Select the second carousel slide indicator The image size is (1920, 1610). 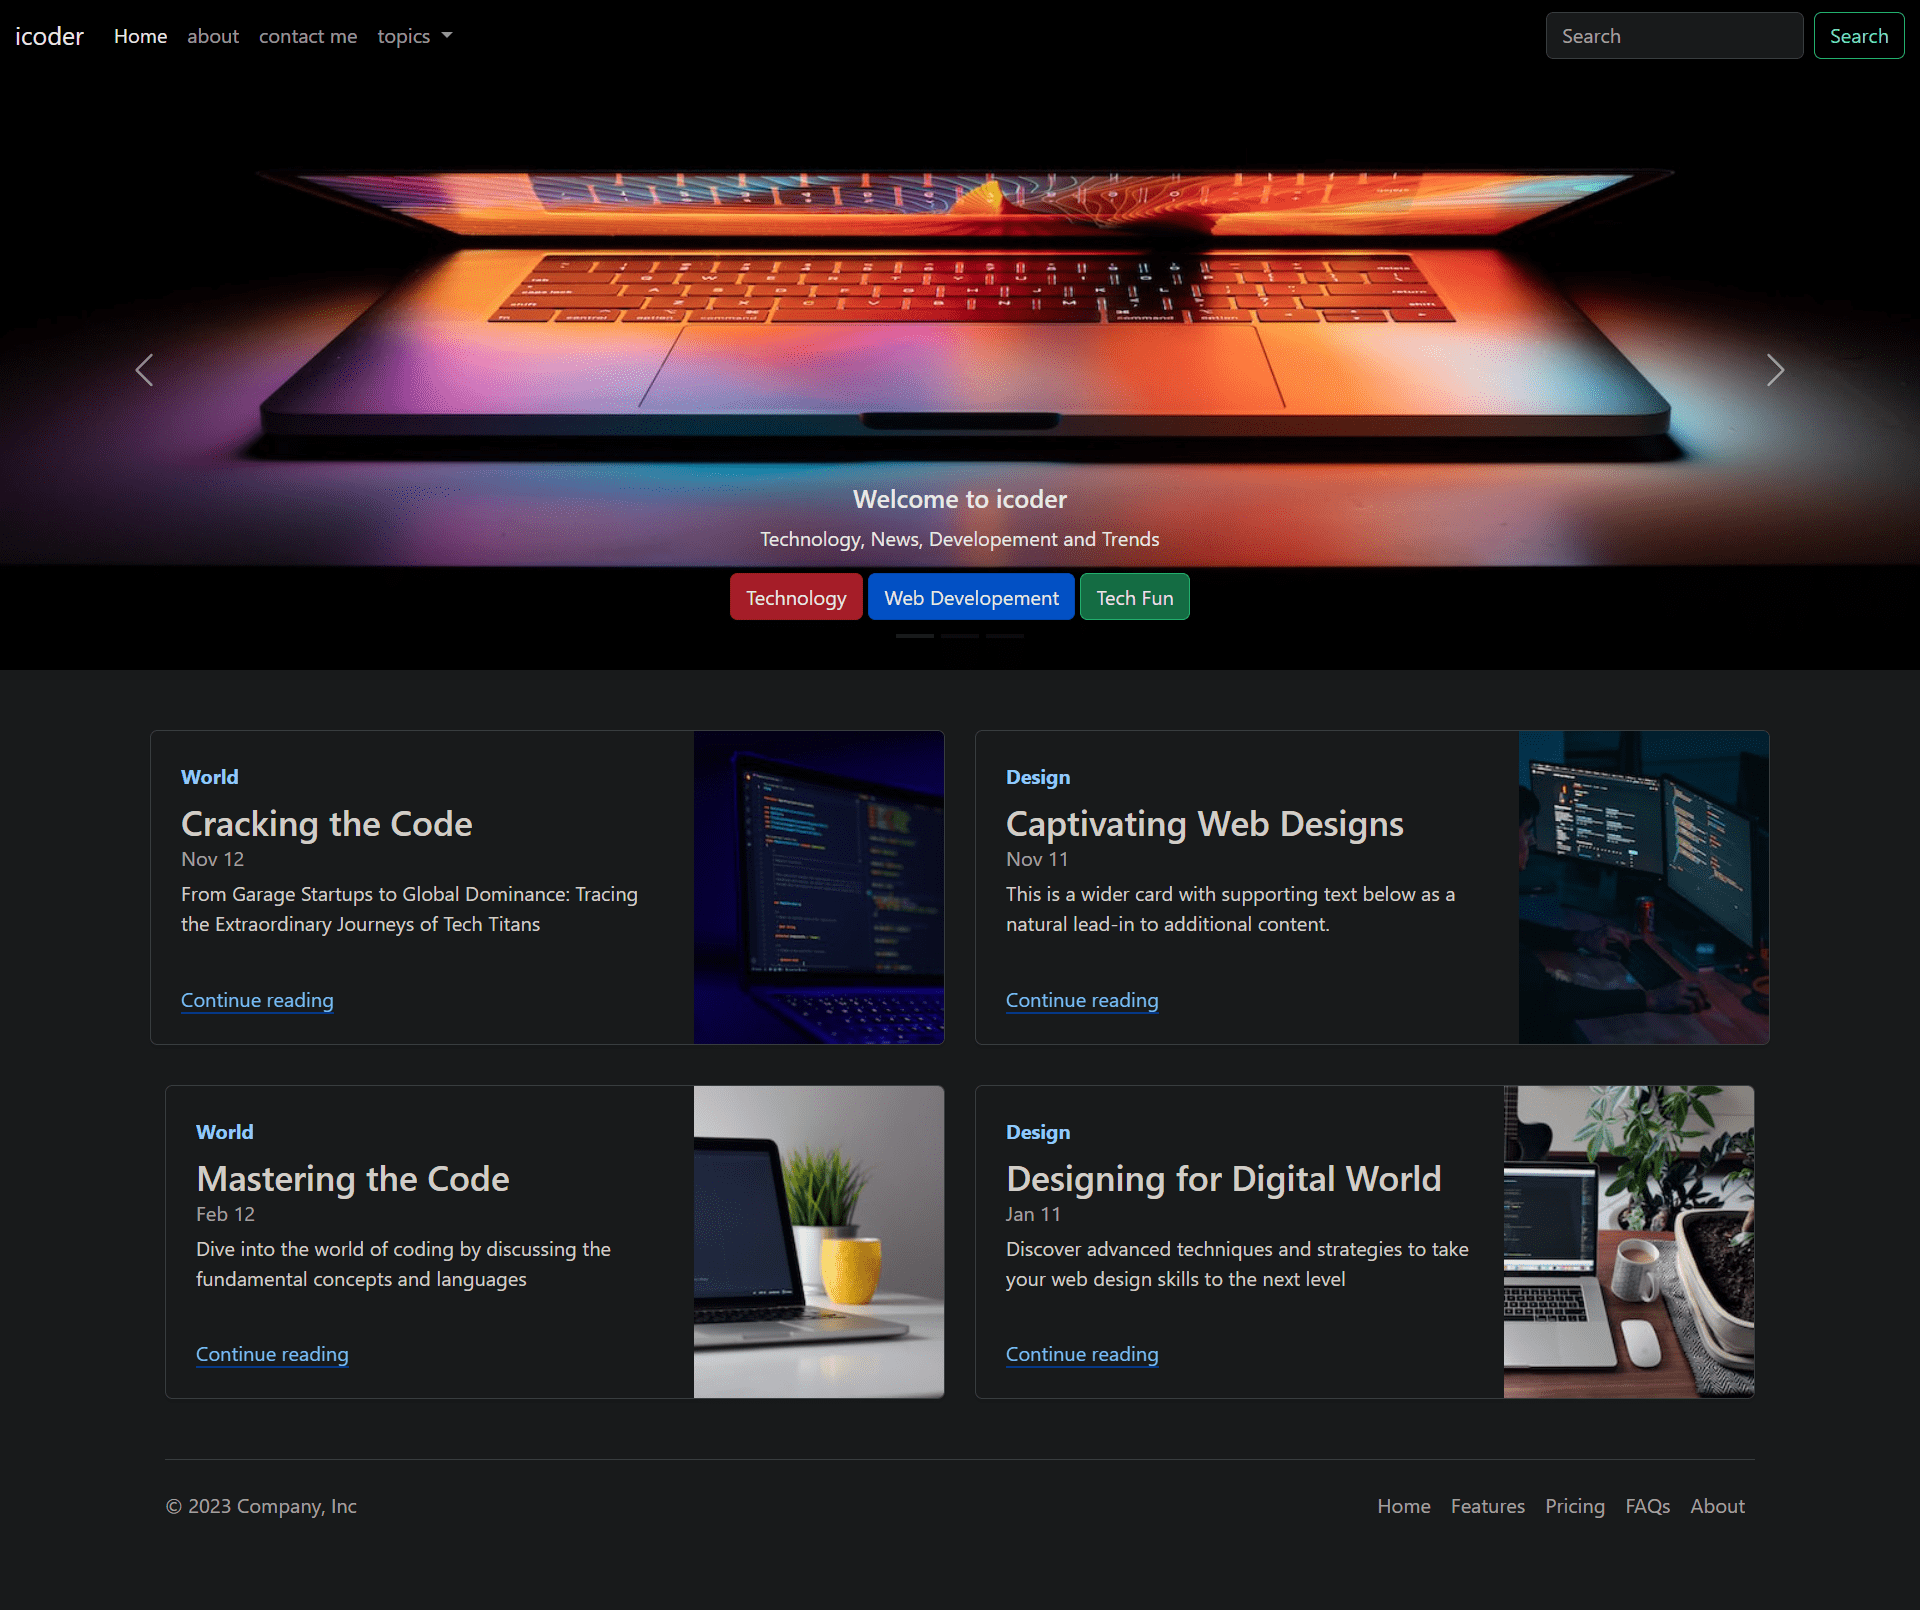[960, 640]
